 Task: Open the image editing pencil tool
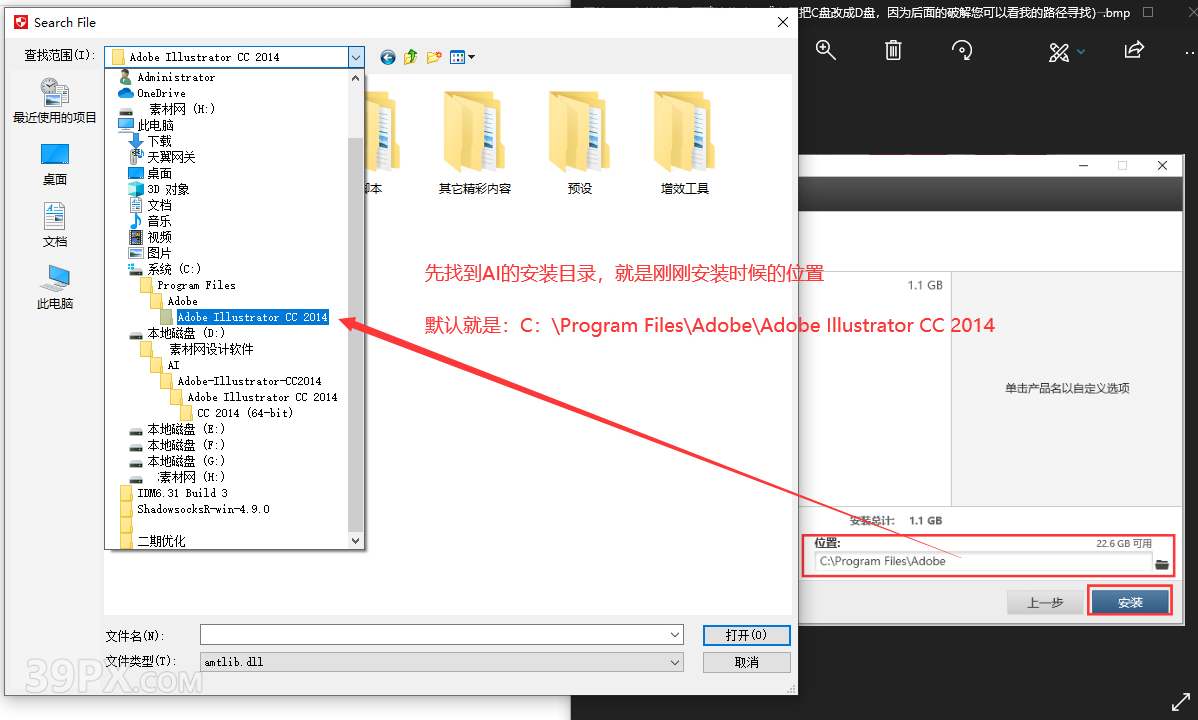(1057, 52)
